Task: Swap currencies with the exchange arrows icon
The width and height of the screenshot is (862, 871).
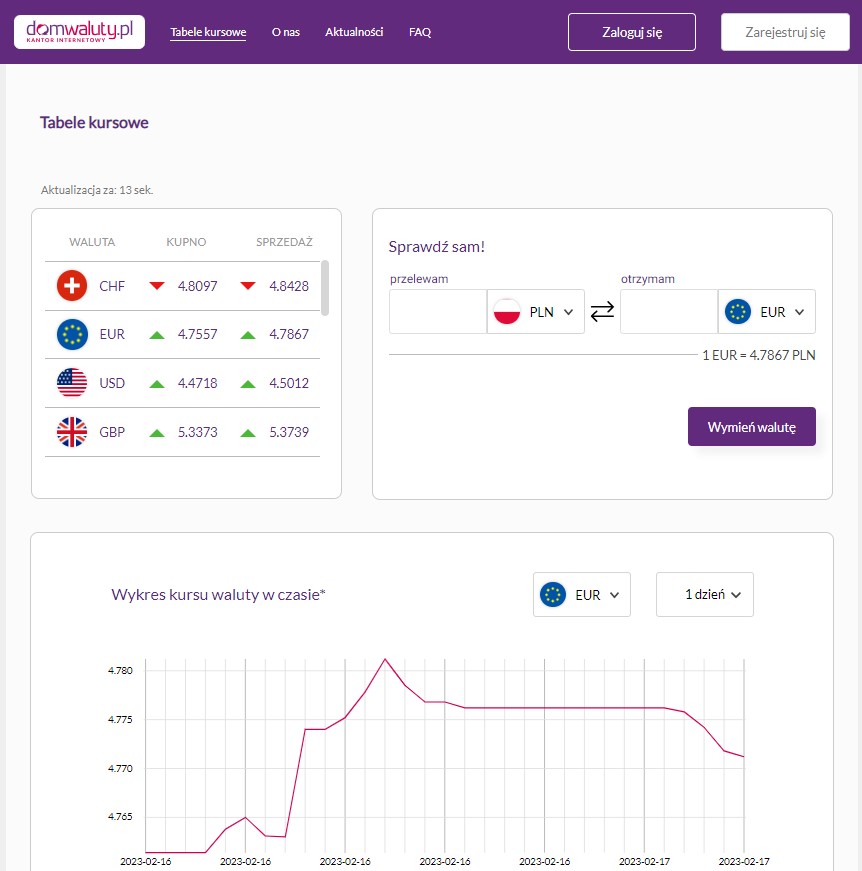Action: (602, 312)
